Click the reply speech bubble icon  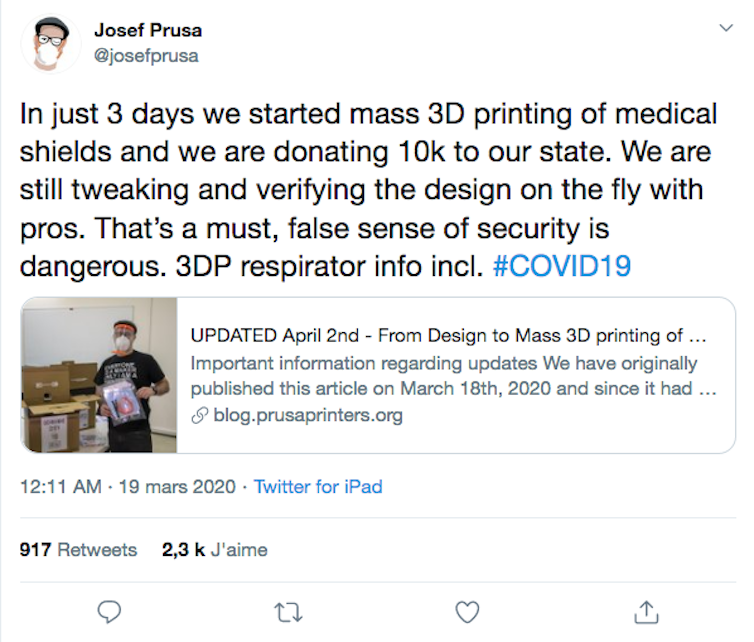click(x=111, y=611)
